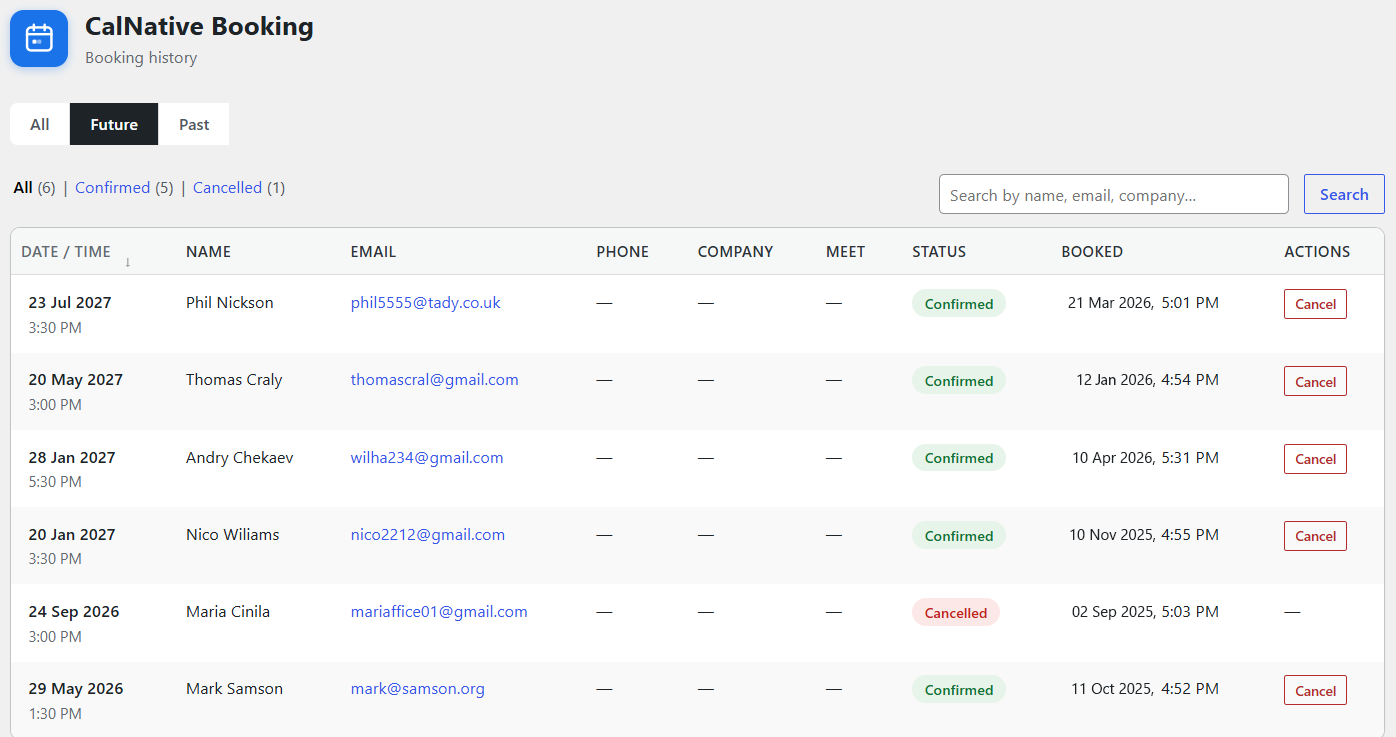Image resolution: width=1396 pixels, height=737 pixels.
Task: Cancel Andry Chekaev's booking
Action: (1315, 459)
